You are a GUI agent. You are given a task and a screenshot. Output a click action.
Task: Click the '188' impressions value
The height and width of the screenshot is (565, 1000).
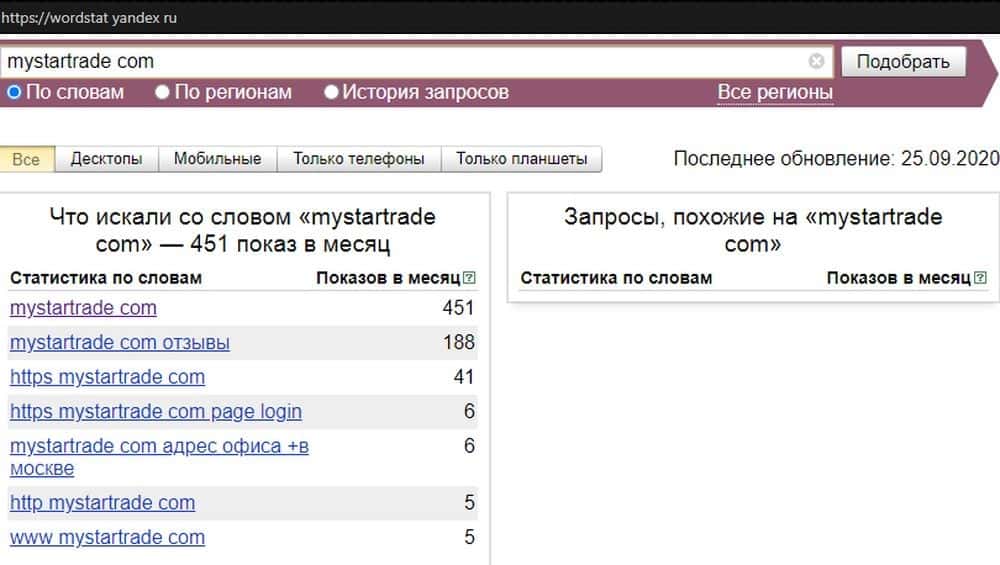[x=459, y=342]
